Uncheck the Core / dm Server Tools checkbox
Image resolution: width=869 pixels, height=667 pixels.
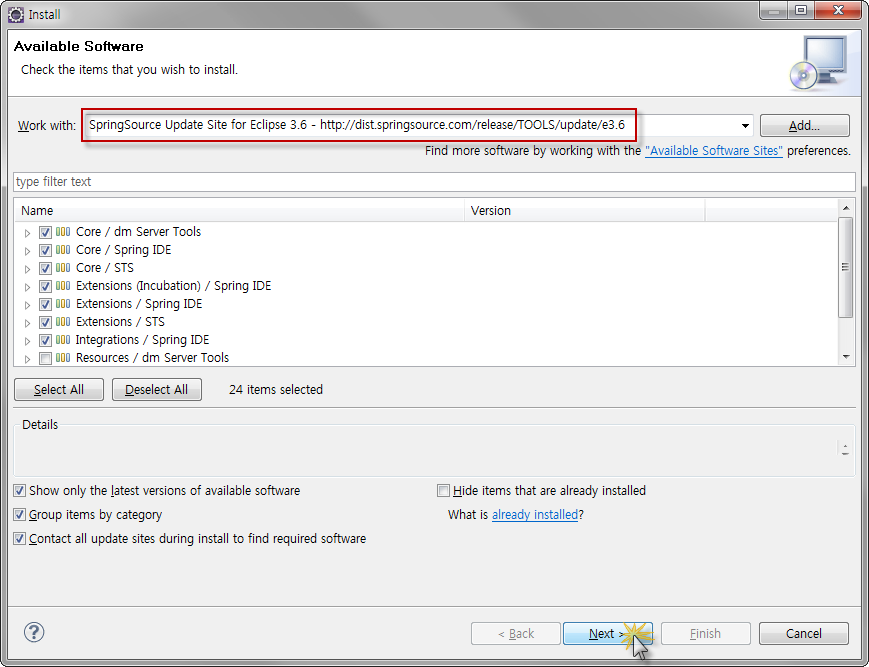pos(45,232)
